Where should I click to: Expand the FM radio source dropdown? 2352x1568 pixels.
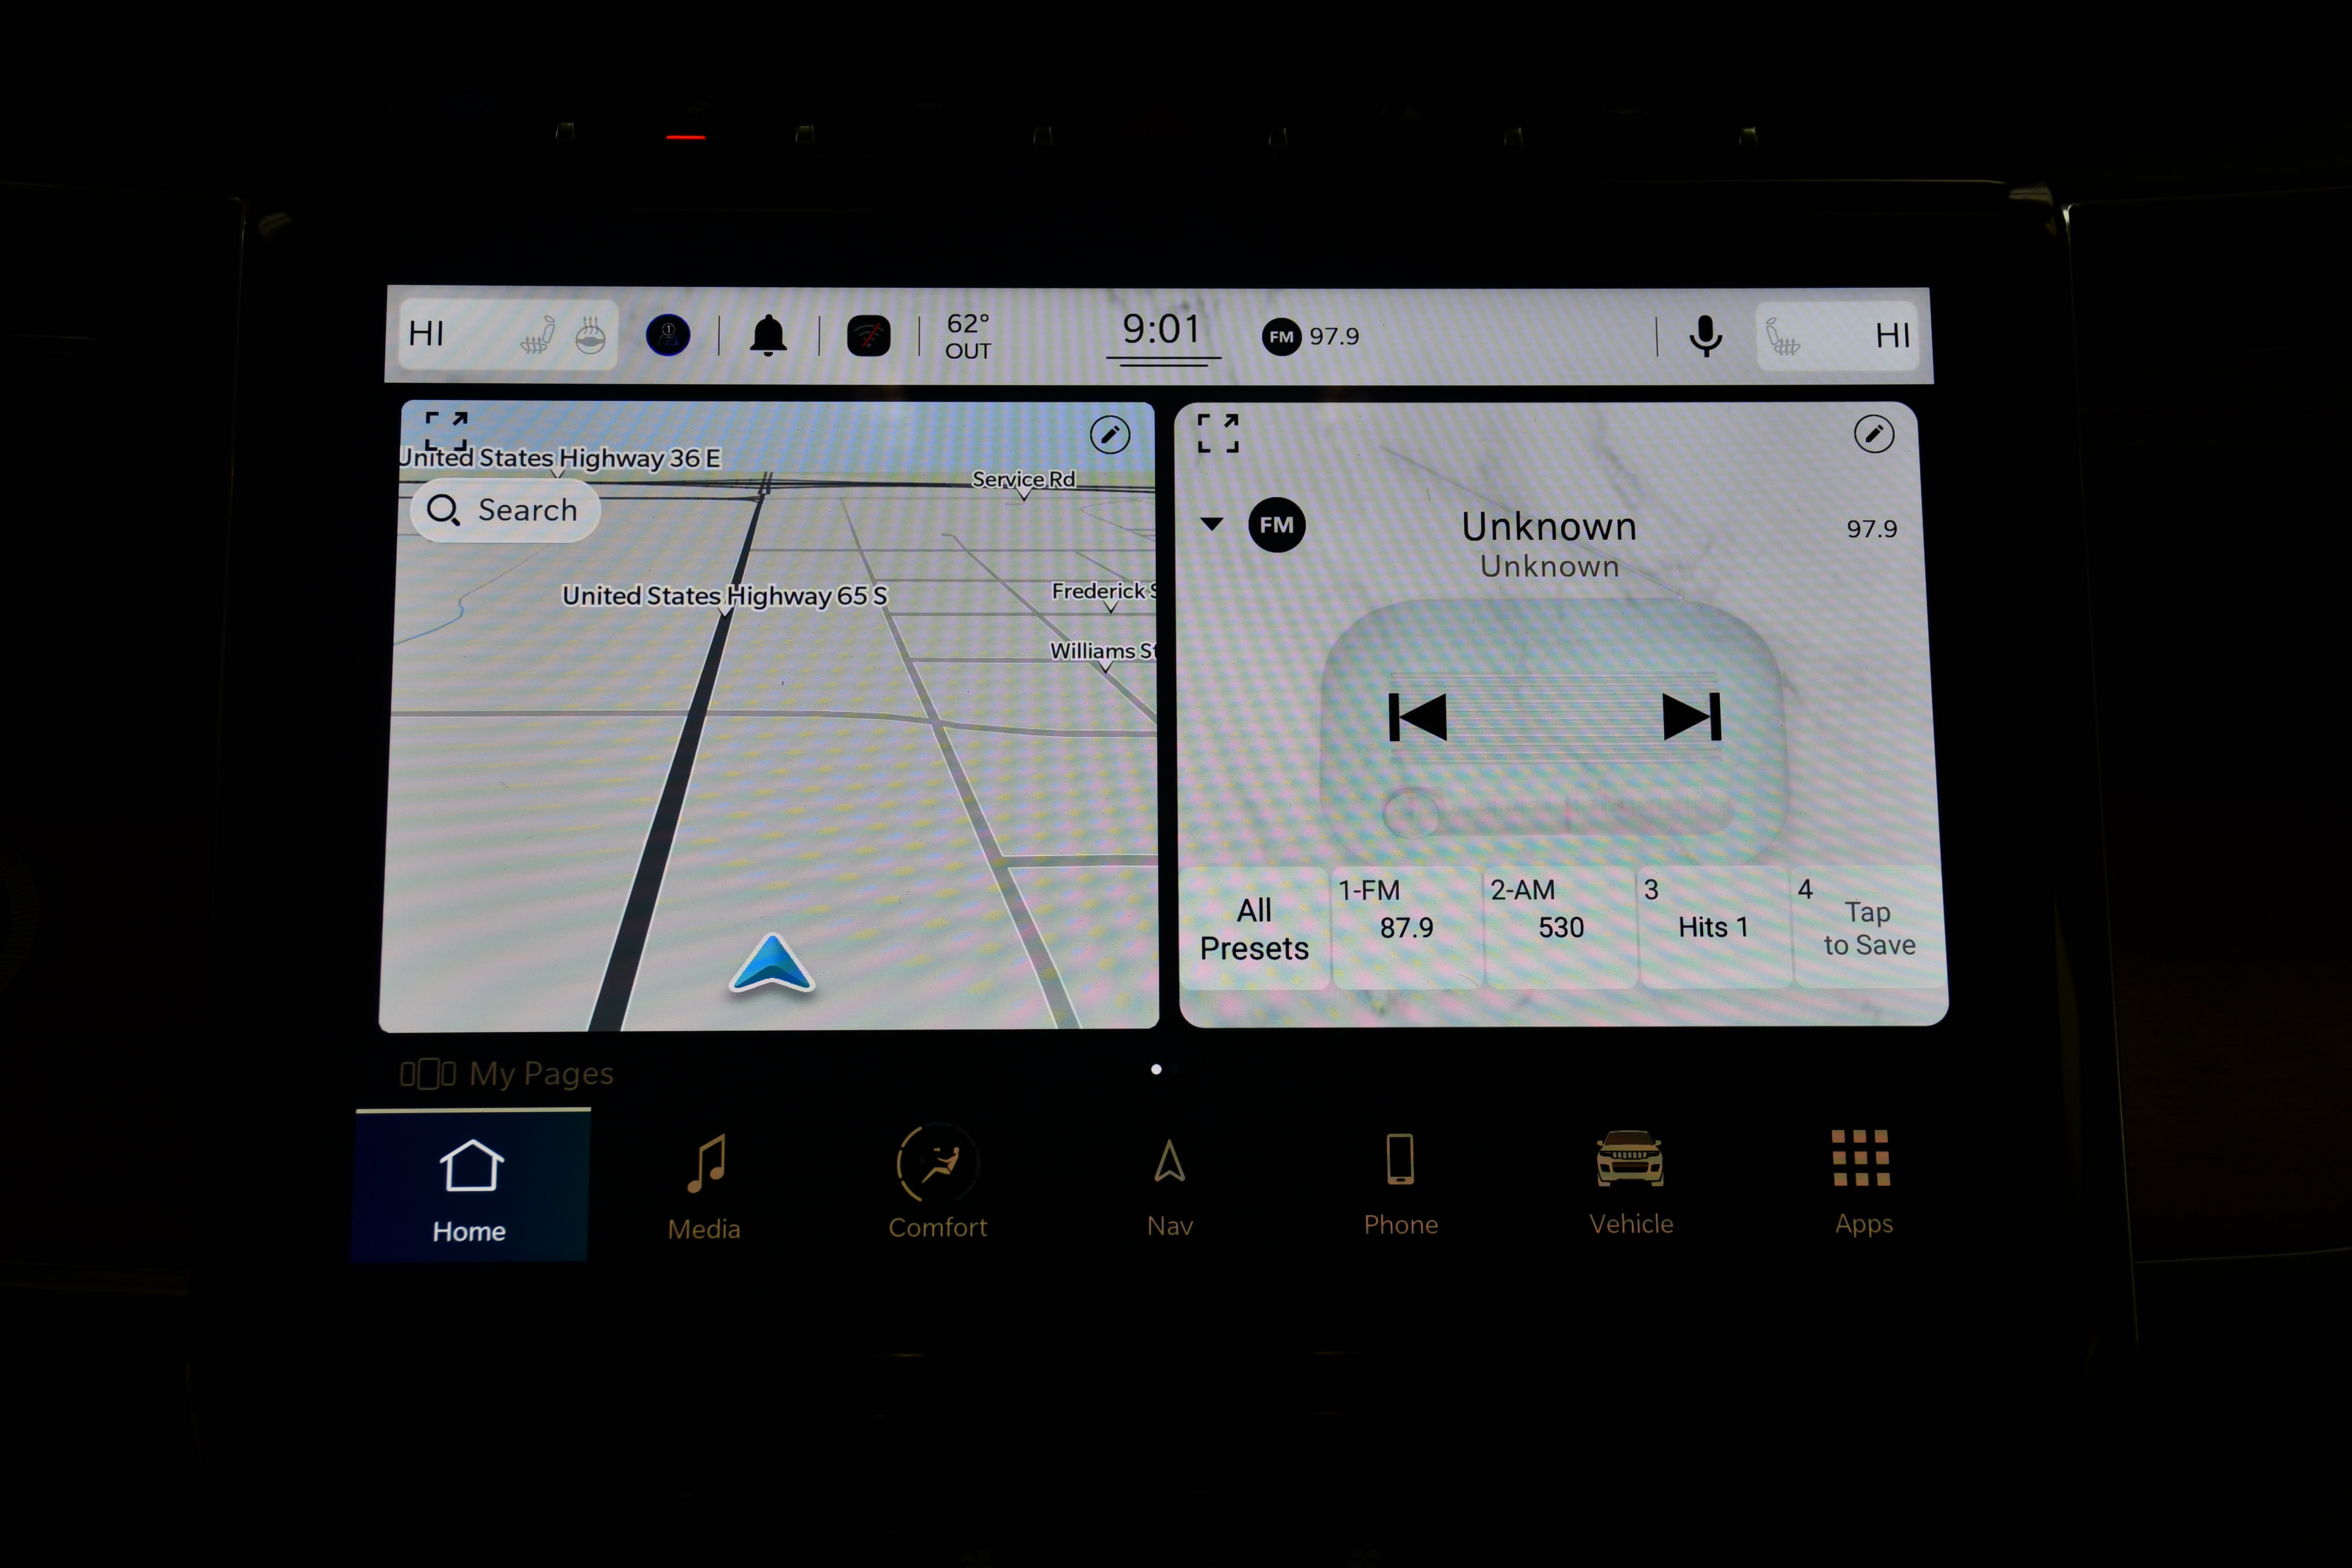[x=1251, y=525]
